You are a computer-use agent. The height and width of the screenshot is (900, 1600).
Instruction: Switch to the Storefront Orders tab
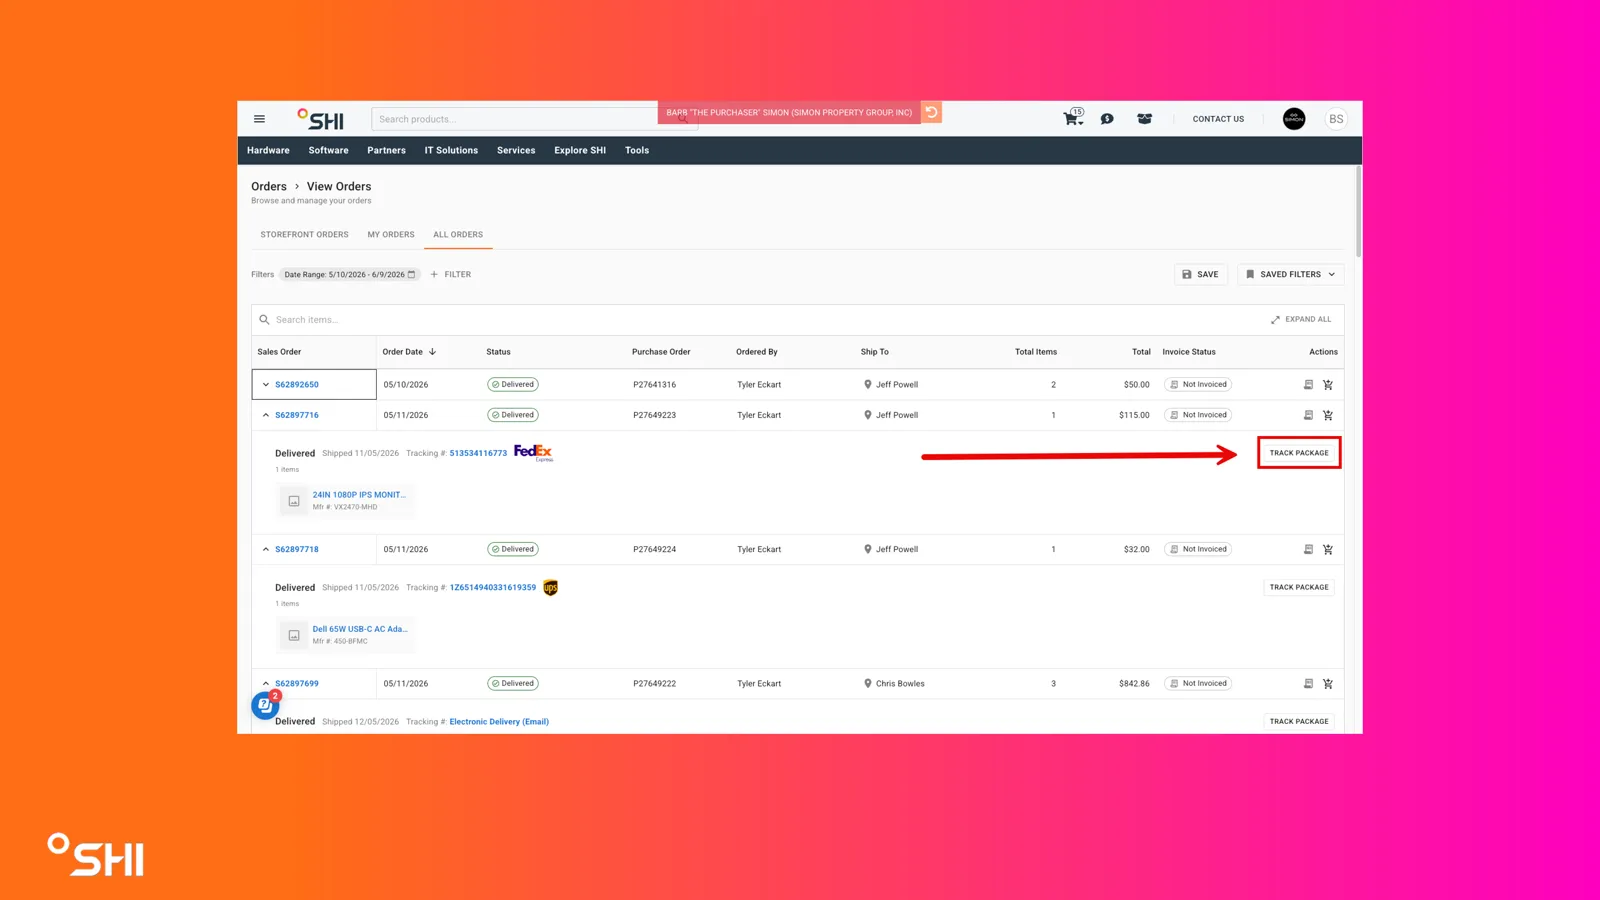304,235
